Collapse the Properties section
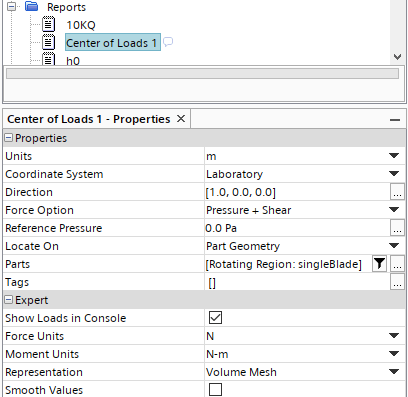The image size is (408, 397). [x=9, y=138]
